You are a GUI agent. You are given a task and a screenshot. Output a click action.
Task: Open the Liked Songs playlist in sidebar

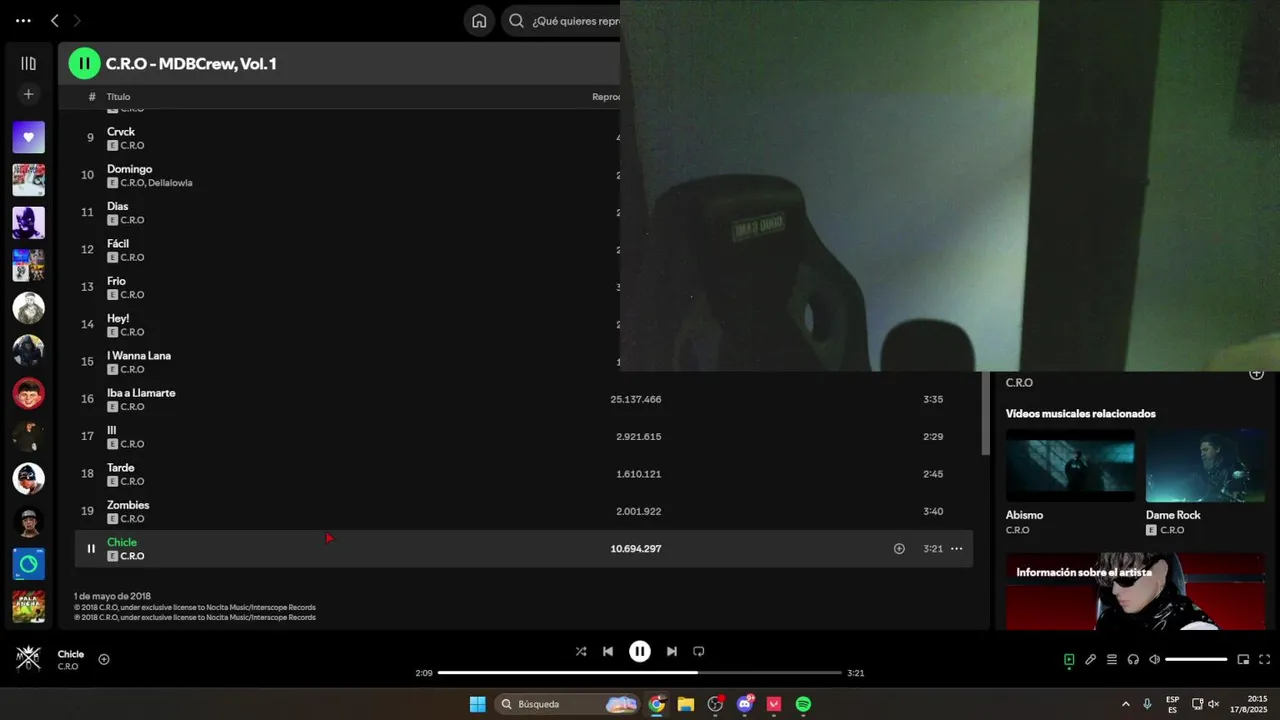click(28, 137)
